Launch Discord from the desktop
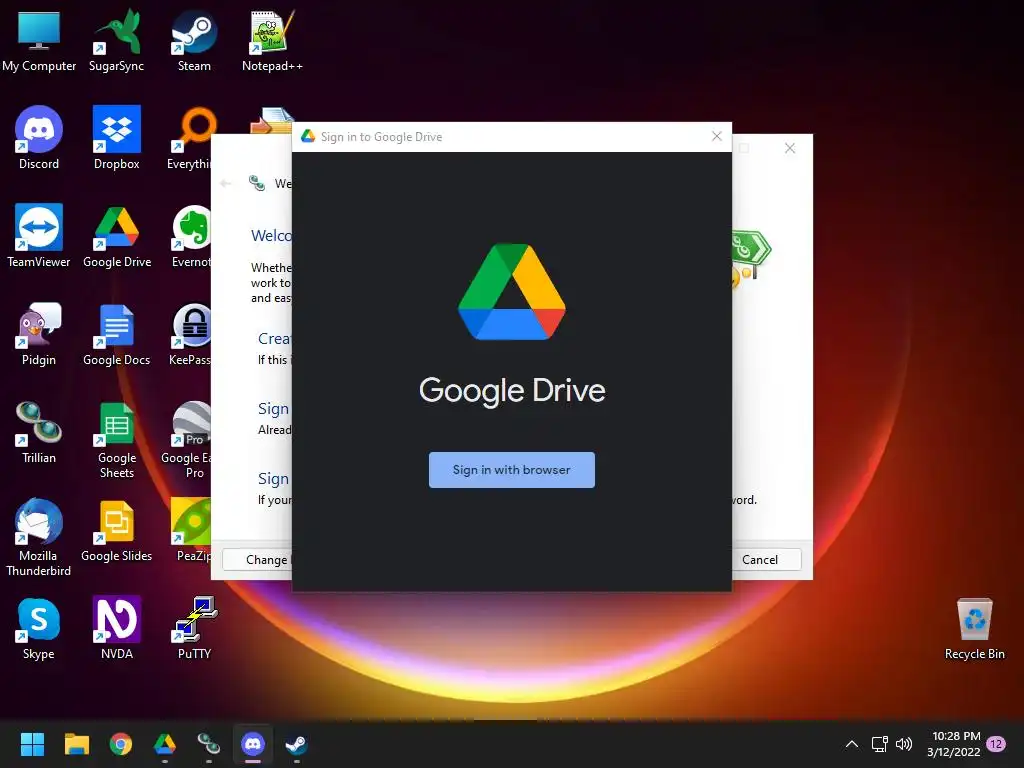The width and height of the screenshot is (1024, 768). (x=39, y=138)
